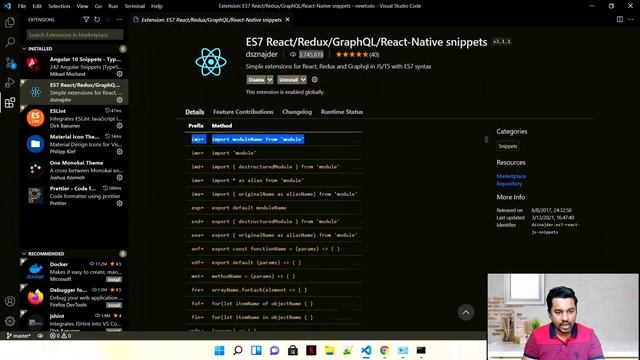Viewport: 640px width, 360px height.
Task: Close the ES7 React extension editor tab
Action: point(287,19)
